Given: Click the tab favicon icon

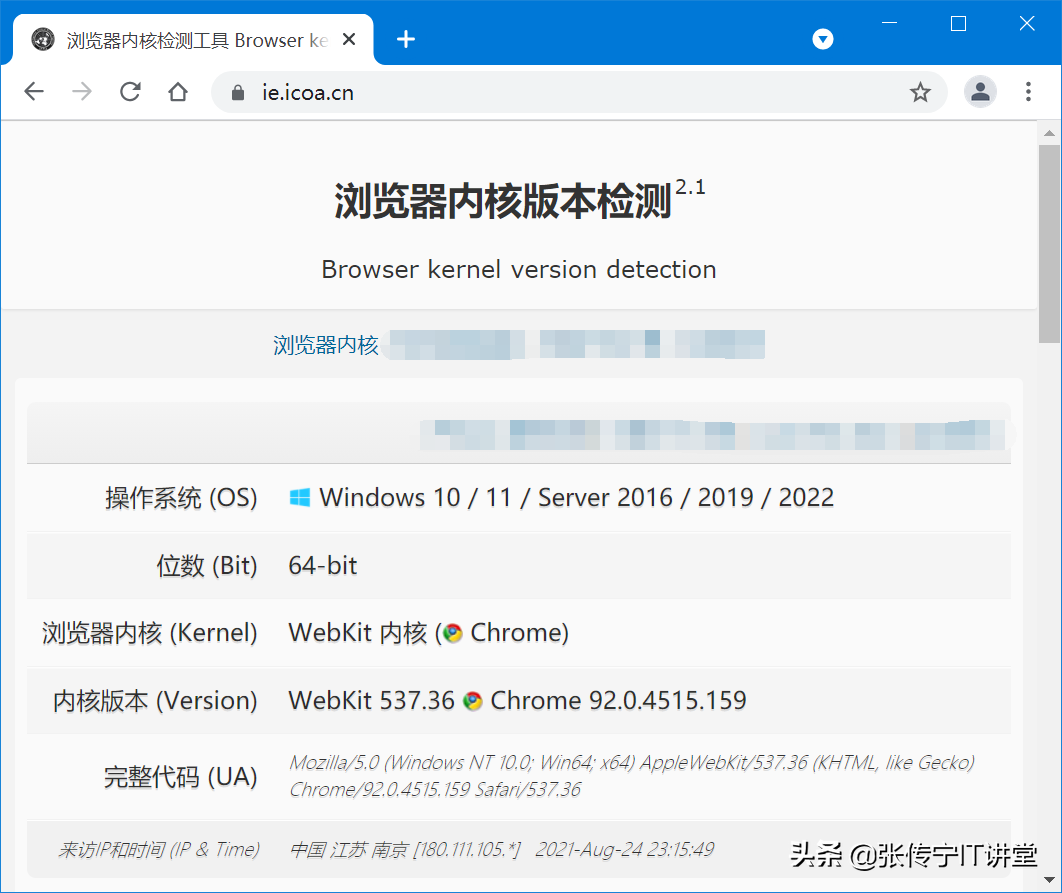Looking at the screenshot, I should 43,39.
